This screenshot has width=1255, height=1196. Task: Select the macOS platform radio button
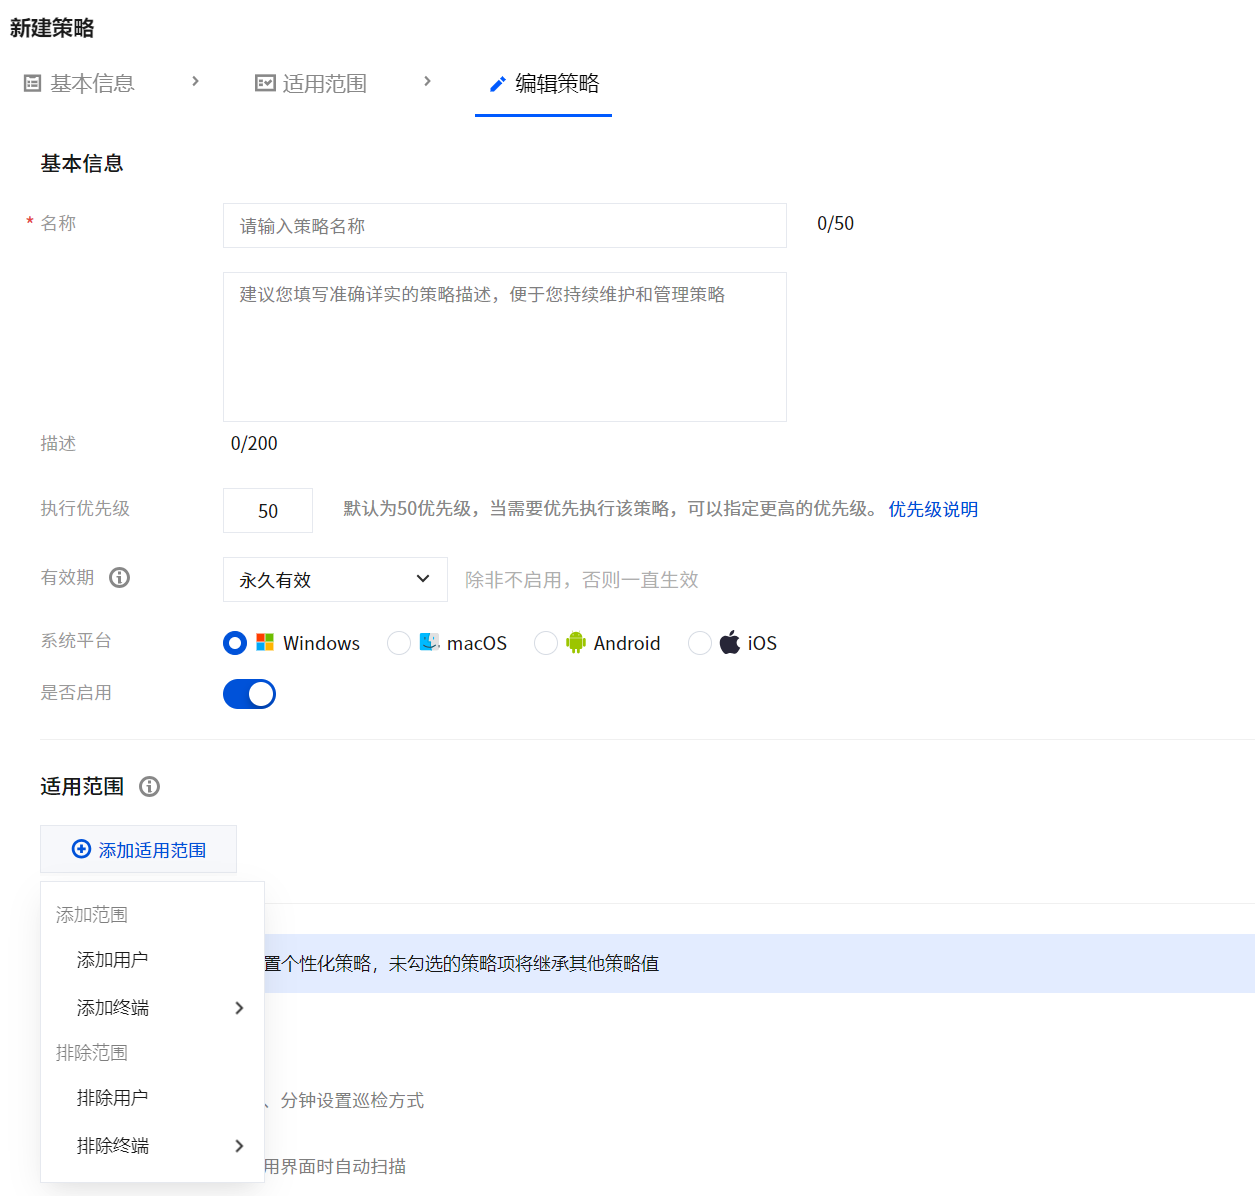pyautogui.click(x=399, y=643)
